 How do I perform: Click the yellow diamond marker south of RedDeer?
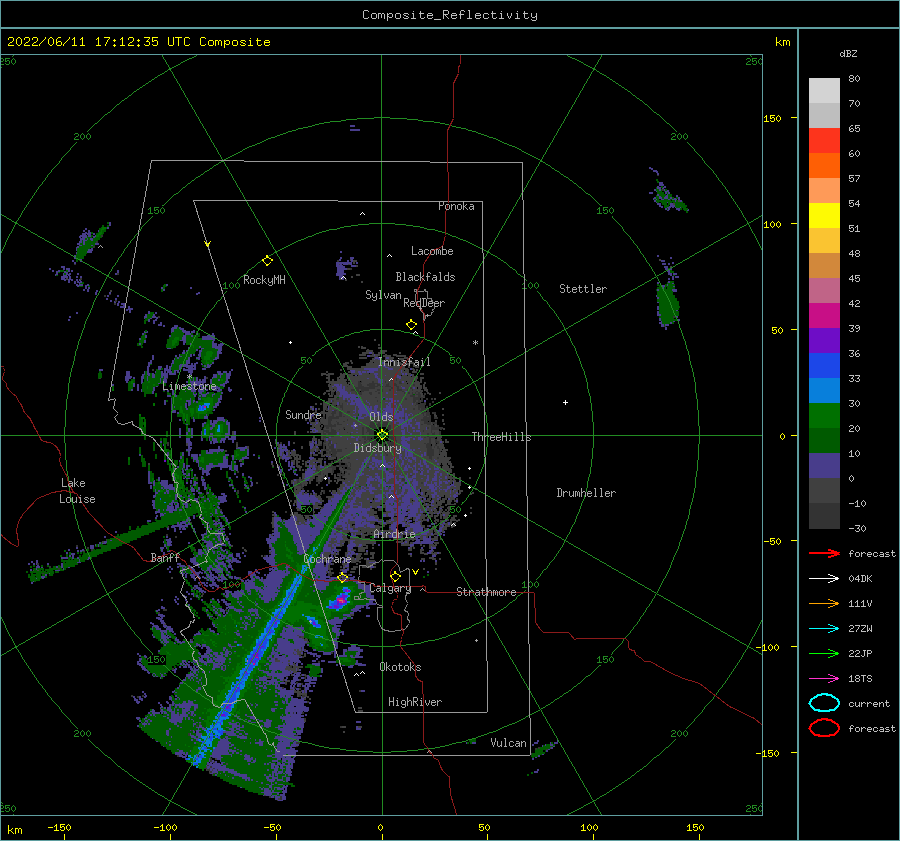coord(412,325)
